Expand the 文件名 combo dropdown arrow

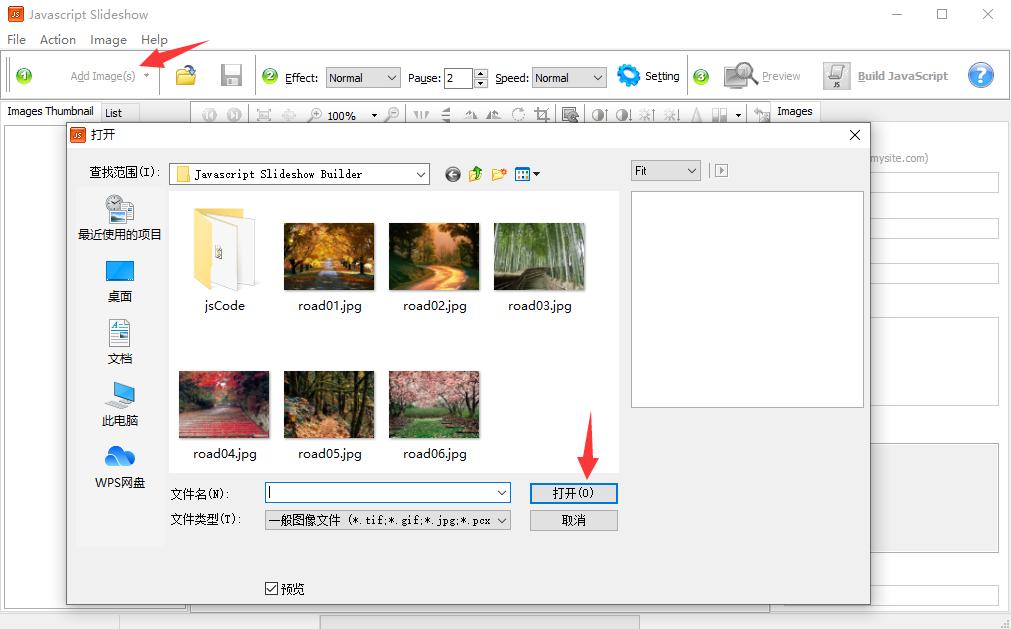[502, 493]
